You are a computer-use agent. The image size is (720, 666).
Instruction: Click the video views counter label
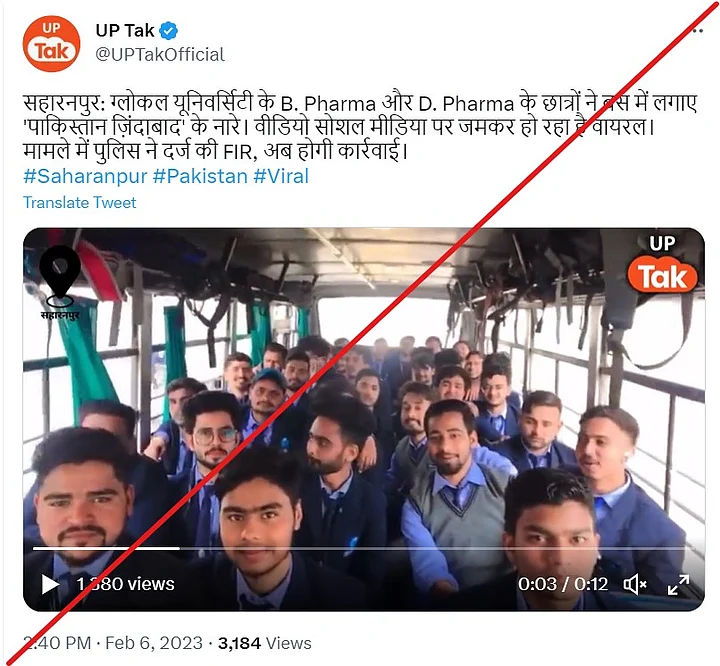[125, 584]
